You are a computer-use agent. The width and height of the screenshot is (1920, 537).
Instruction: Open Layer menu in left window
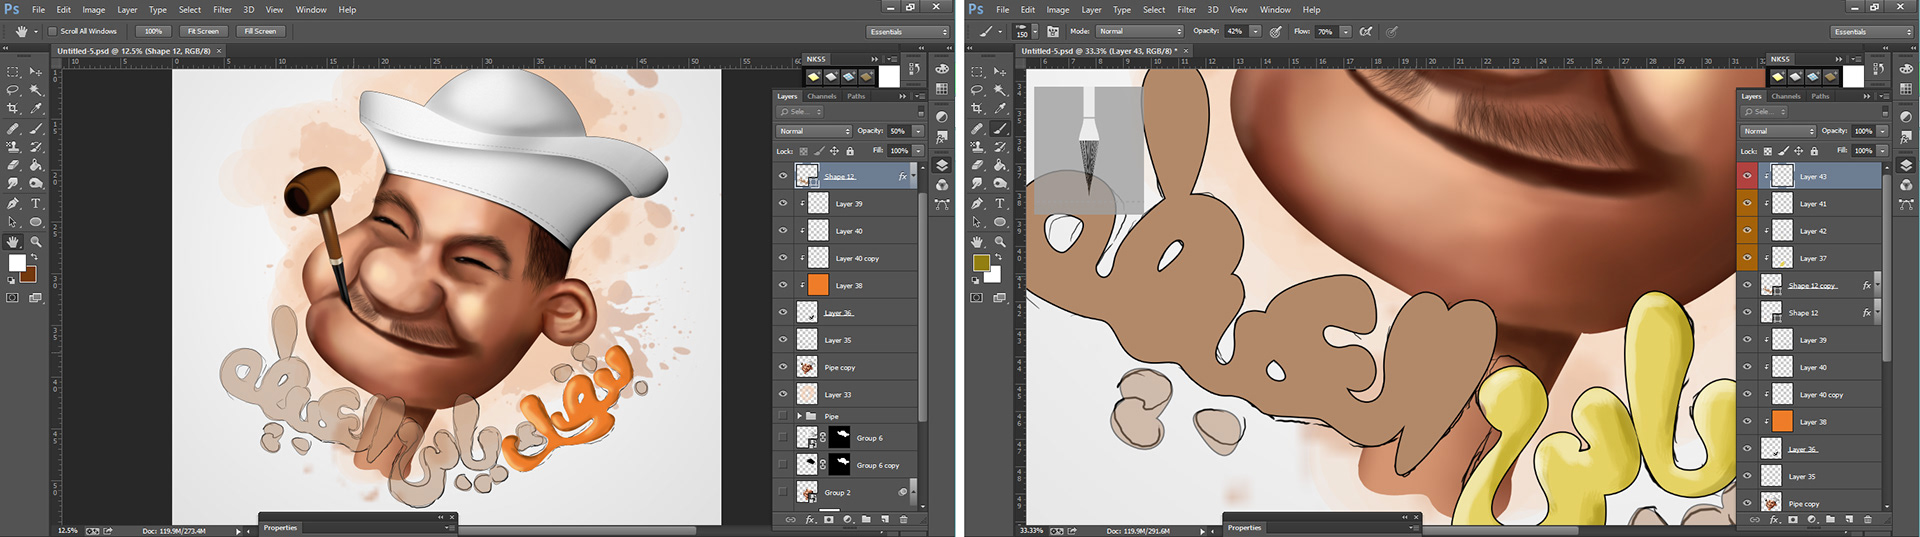tap(127, 10)
